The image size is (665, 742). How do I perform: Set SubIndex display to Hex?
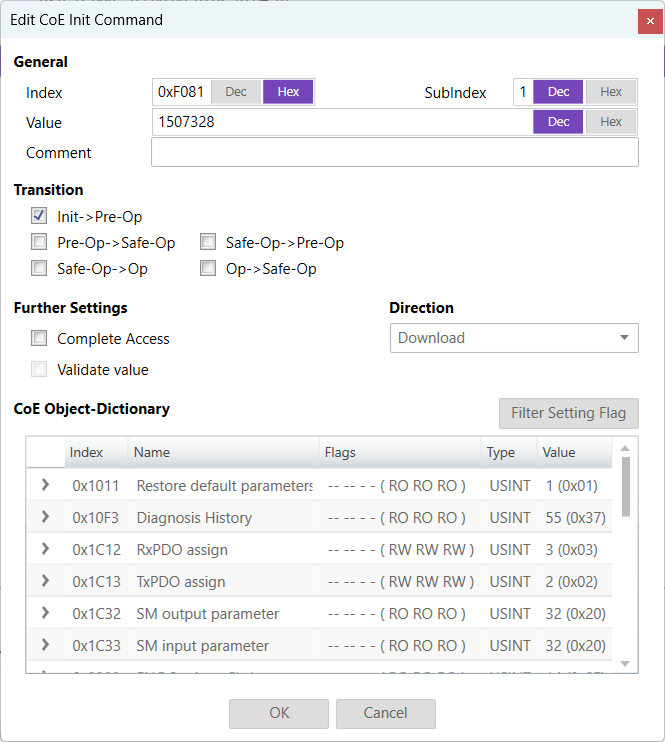pos(611,92)
